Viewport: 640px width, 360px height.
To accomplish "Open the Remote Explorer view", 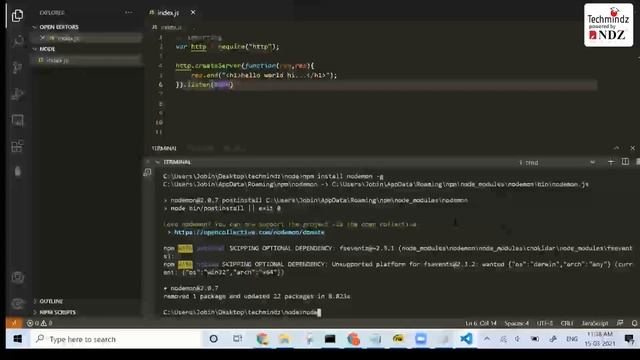I will (x=17, y=120).
